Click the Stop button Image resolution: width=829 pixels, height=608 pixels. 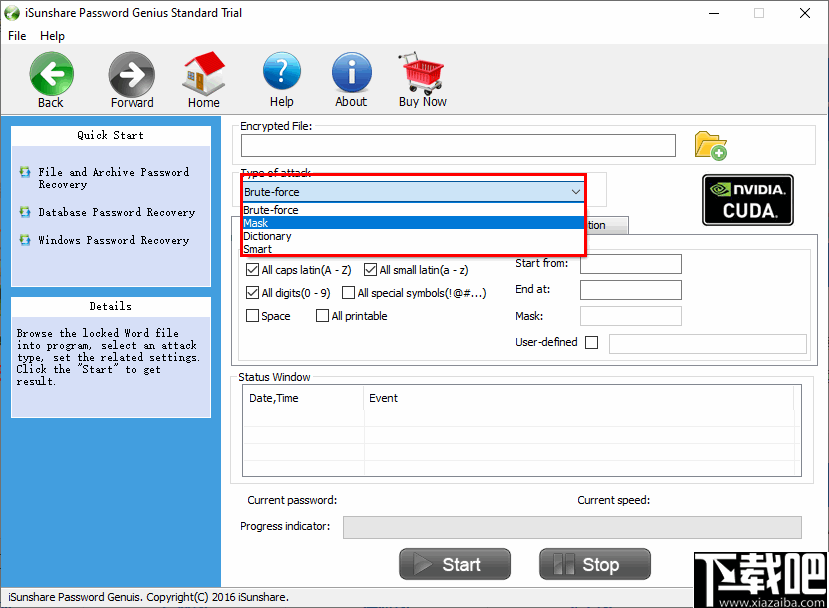pos(595,564)
